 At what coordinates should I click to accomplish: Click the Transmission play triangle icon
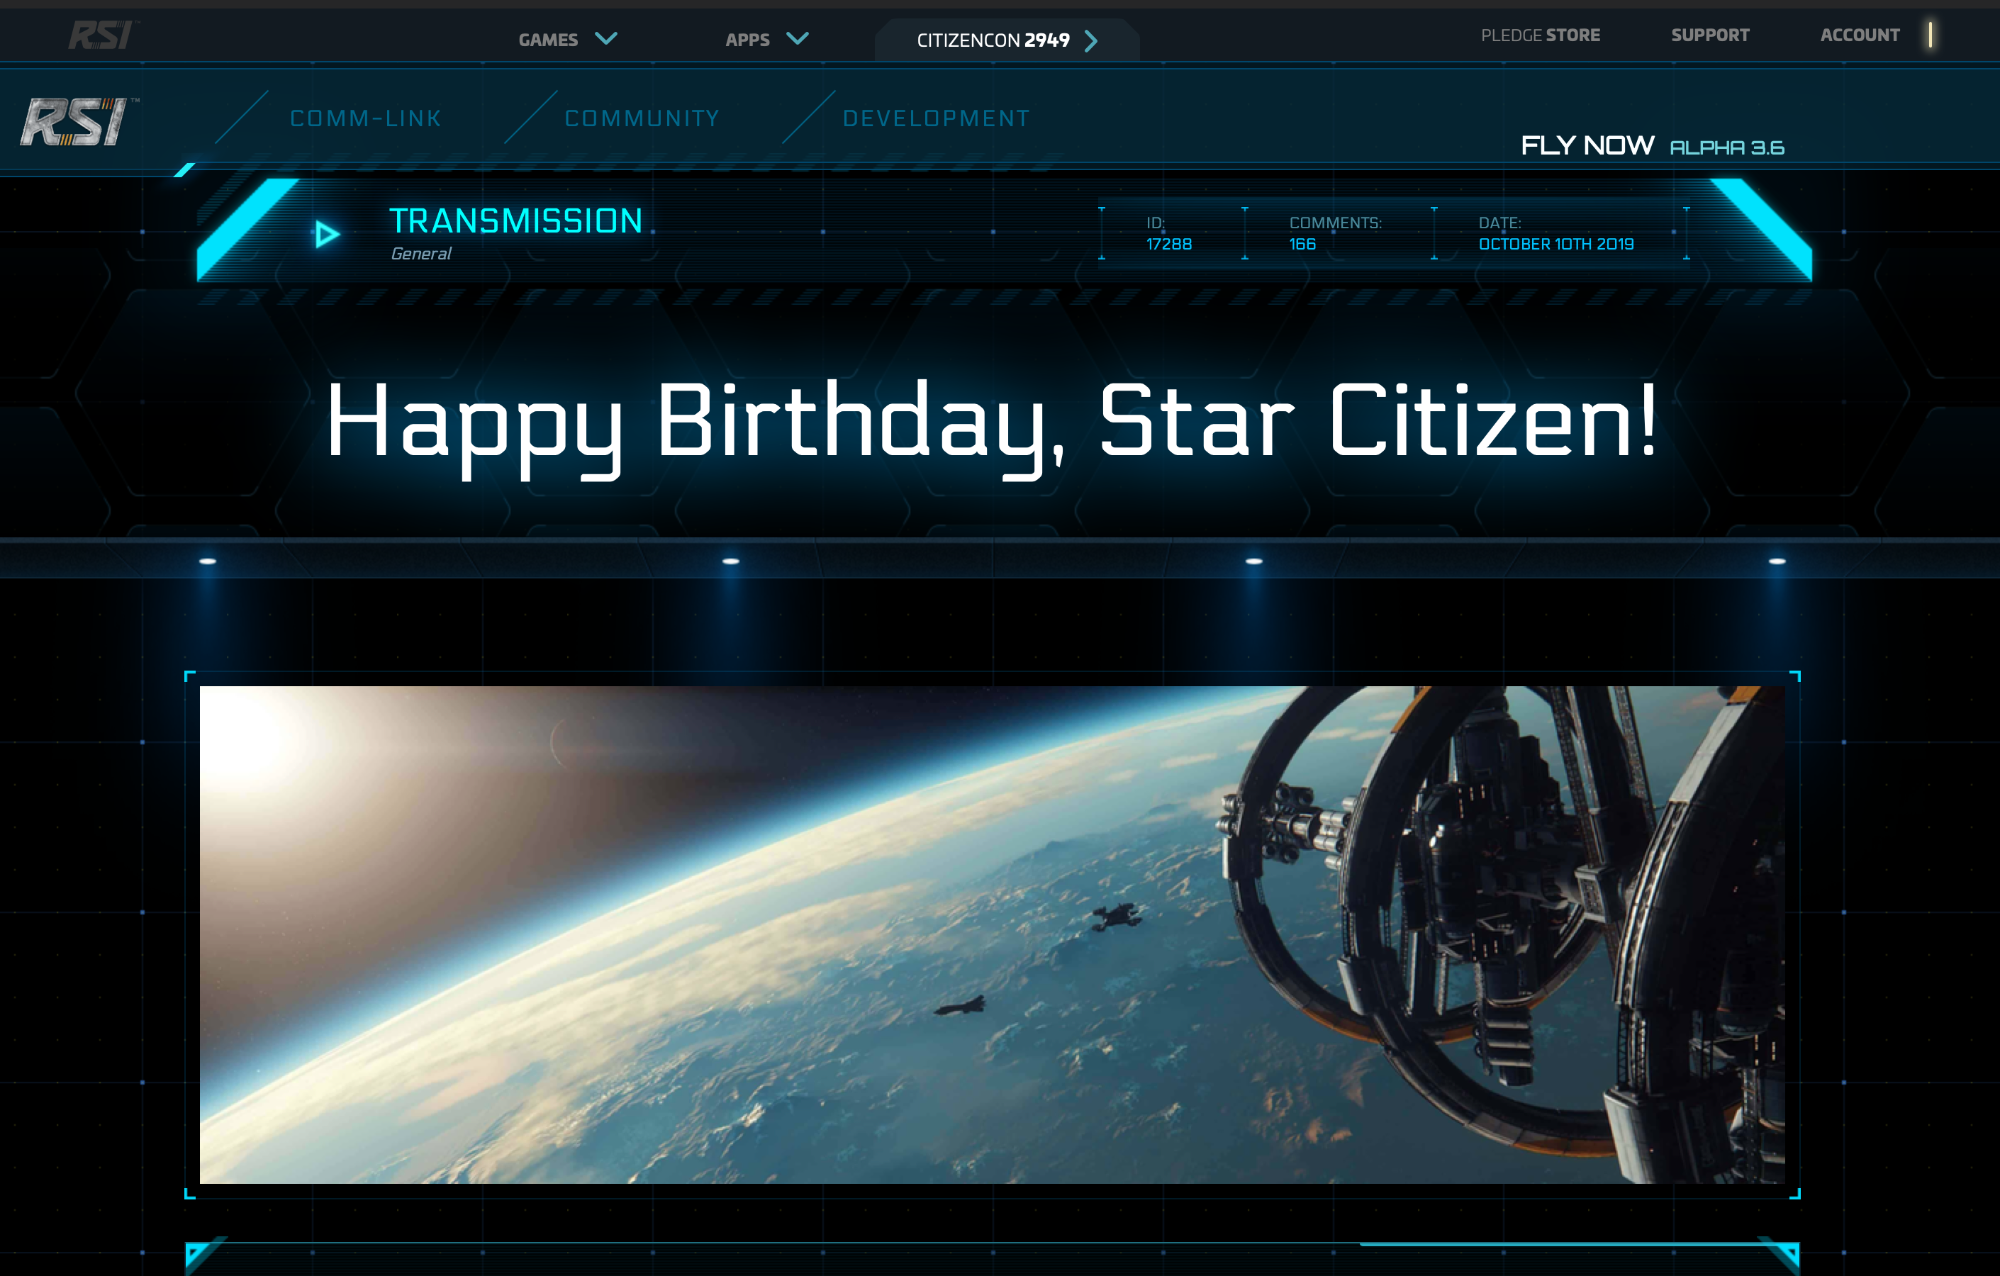tap(327, 234)
